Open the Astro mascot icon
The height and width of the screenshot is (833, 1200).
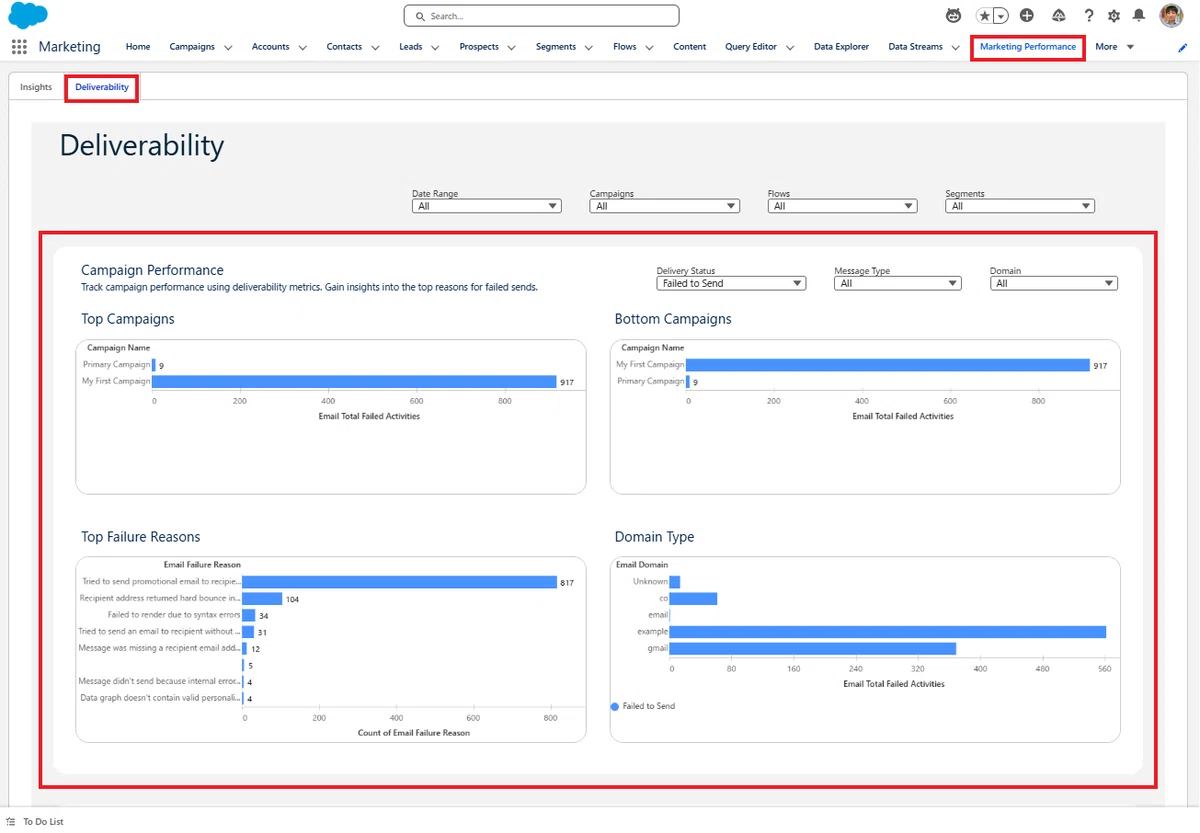click(954, 16)
